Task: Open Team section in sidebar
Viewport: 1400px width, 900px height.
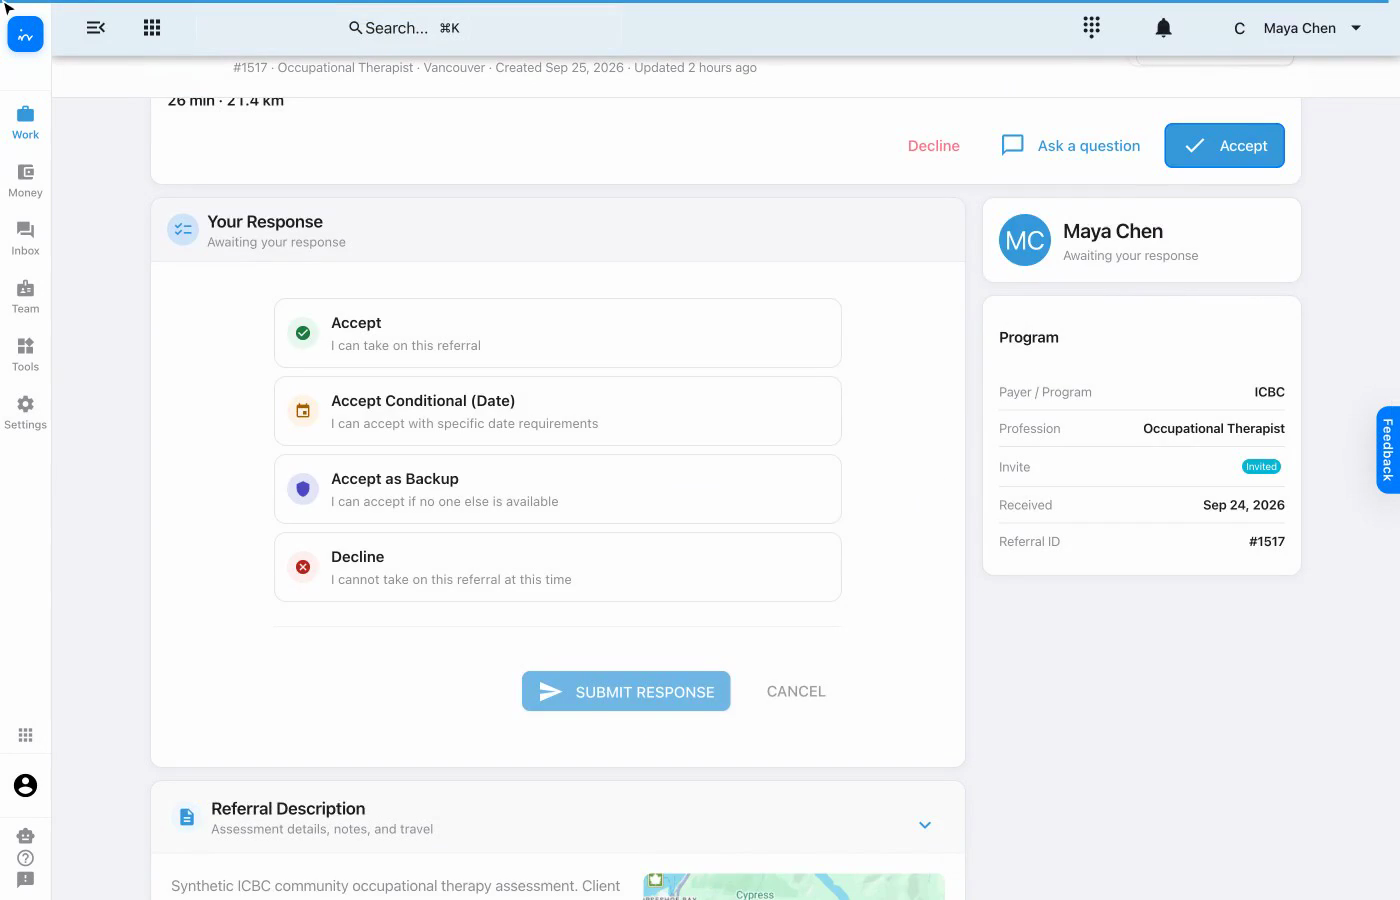Action: pos(25,296)
